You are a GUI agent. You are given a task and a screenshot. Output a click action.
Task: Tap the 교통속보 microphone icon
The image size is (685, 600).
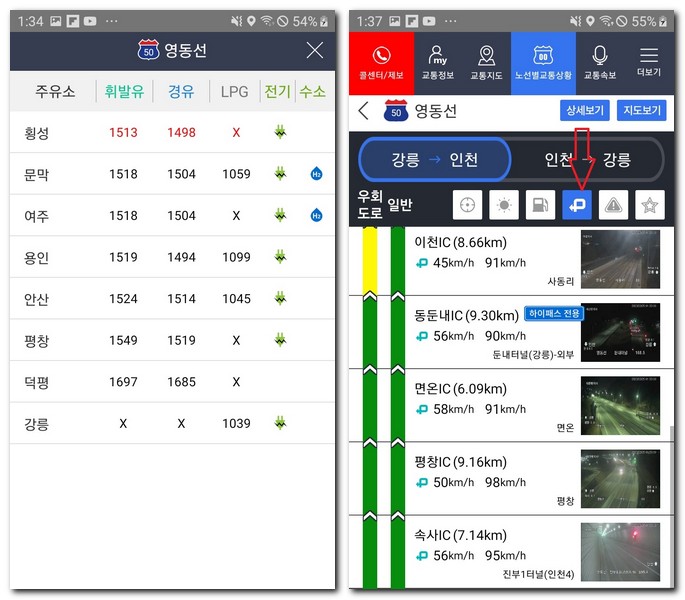point(600,63)
